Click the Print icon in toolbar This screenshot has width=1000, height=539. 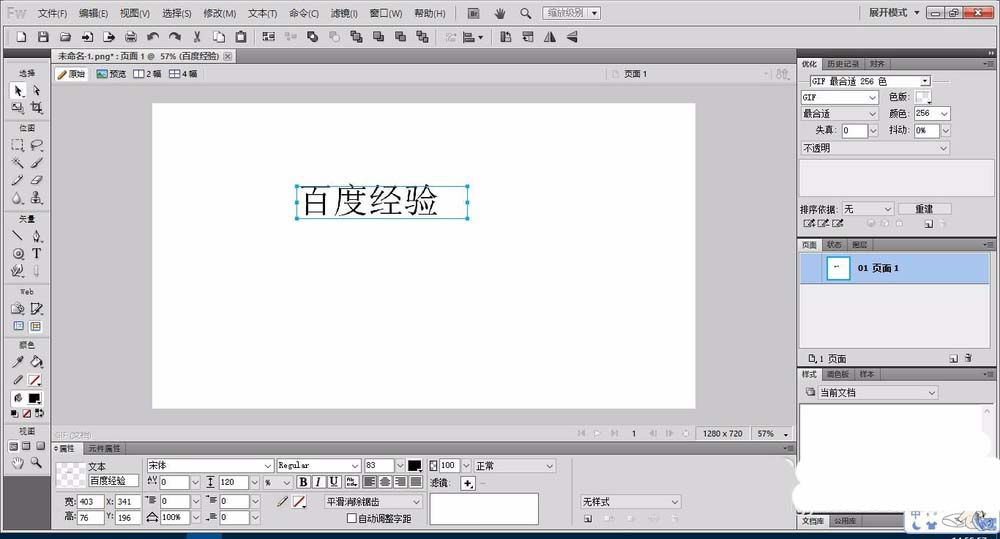[x=131, y=37]
